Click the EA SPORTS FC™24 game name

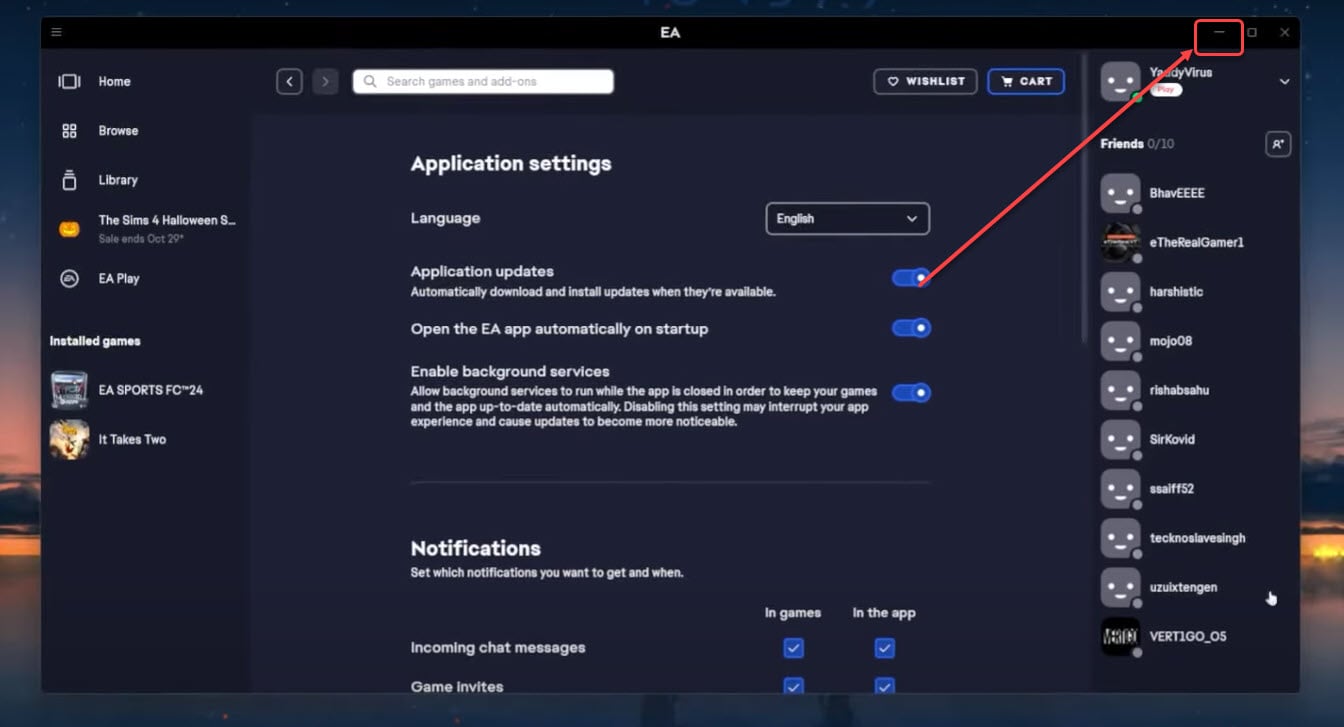[150, 390]
